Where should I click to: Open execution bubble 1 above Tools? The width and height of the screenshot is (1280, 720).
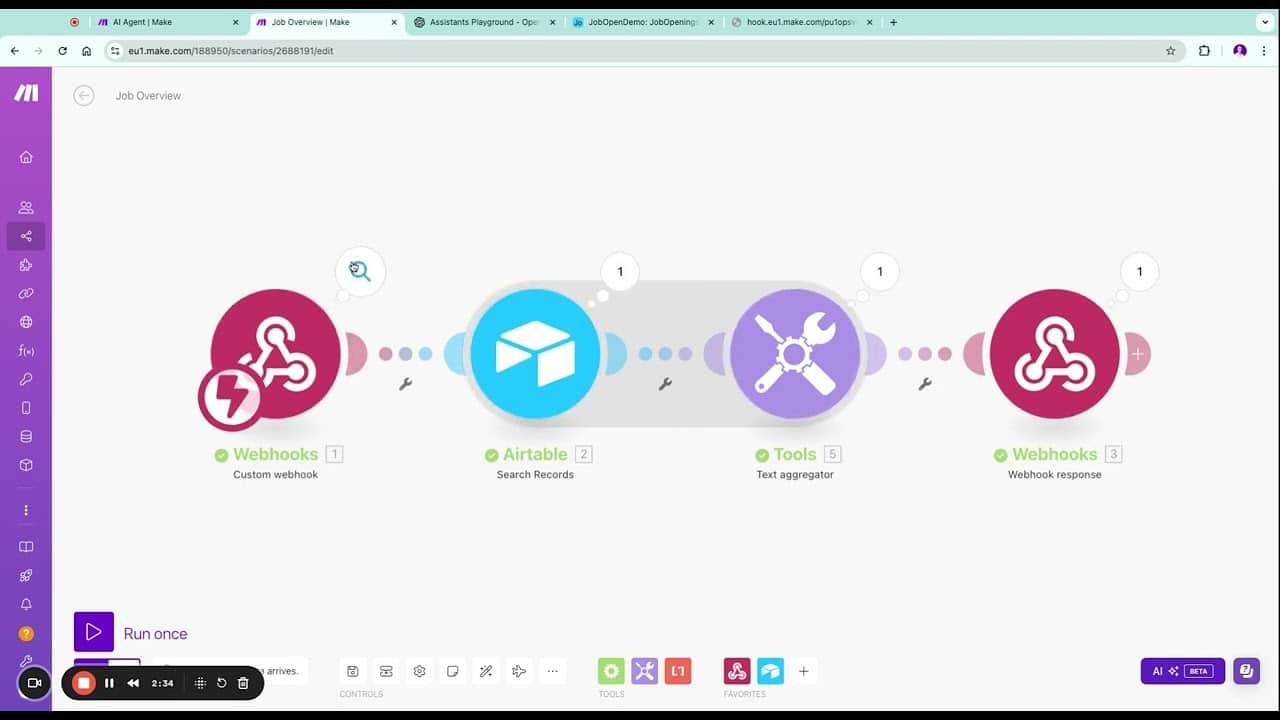tap(880, 271)
